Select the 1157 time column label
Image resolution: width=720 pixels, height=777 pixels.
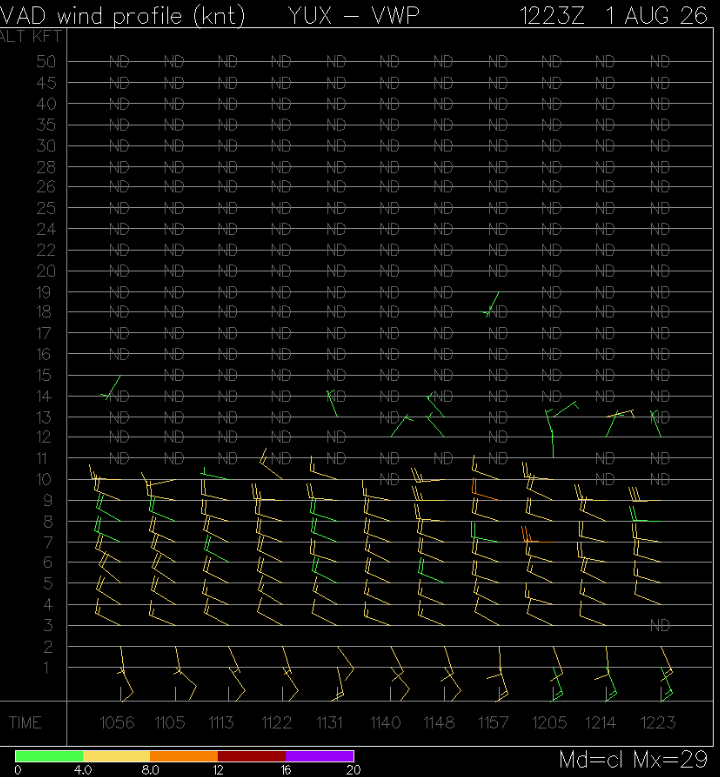pos(494,723)
